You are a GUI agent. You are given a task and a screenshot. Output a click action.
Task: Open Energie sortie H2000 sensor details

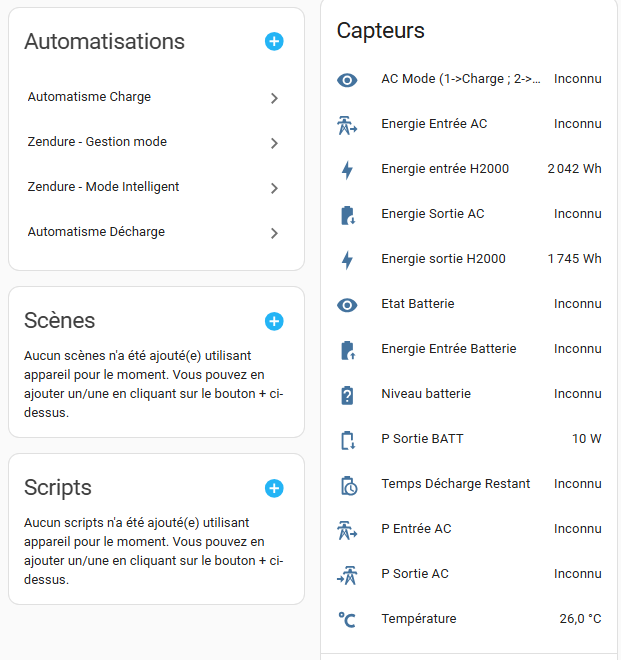click(443, 259)
